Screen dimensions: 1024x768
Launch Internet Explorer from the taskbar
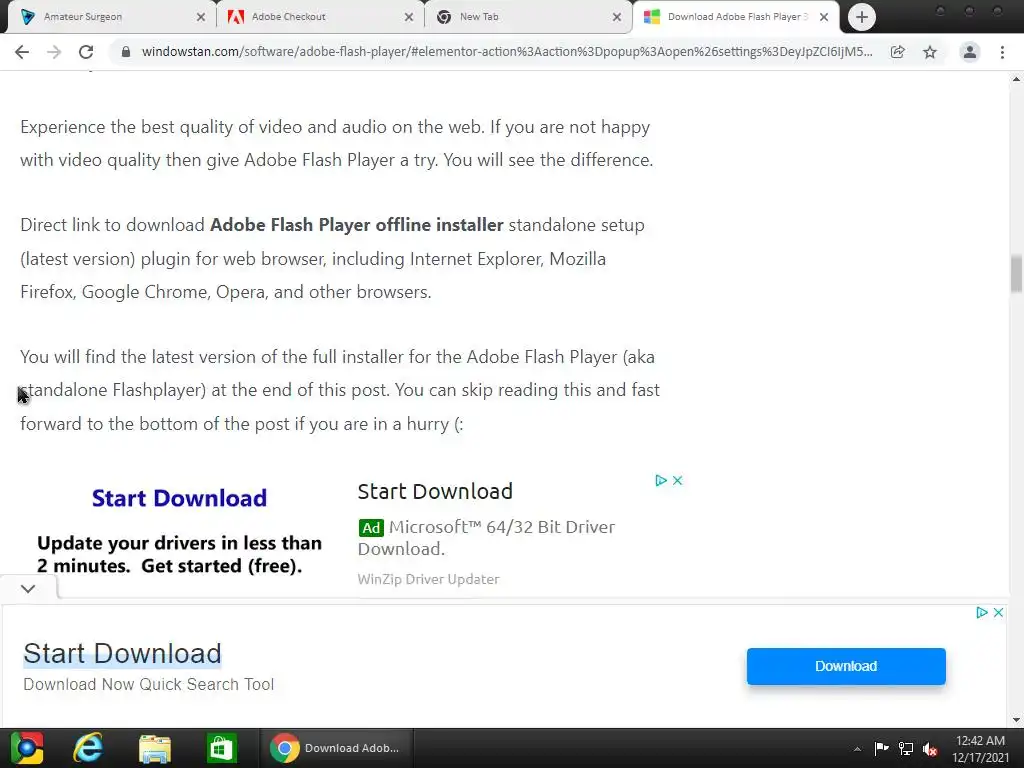[x=88, y=748]
